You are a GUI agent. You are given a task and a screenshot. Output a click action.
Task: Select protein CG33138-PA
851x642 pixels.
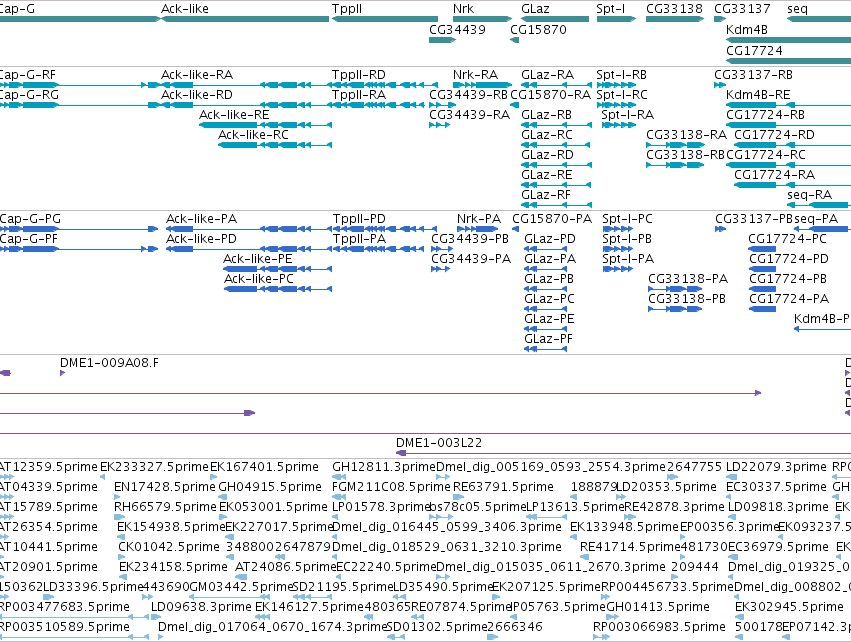pos(688,279)
